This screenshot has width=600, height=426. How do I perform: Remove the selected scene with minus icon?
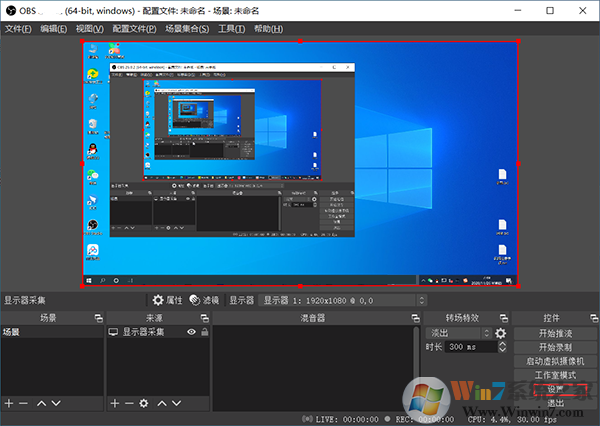pos(23,403)
